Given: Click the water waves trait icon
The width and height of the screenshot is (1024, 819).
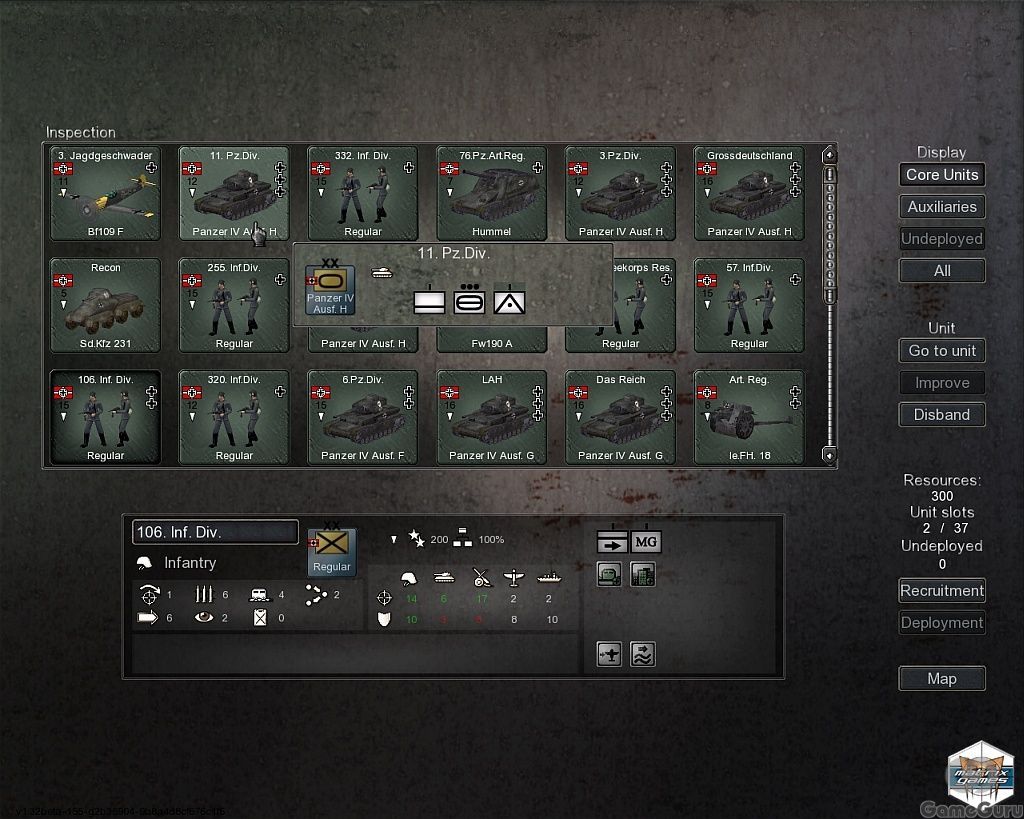Looking at the screenshot, I should click(x=643, y=654).
